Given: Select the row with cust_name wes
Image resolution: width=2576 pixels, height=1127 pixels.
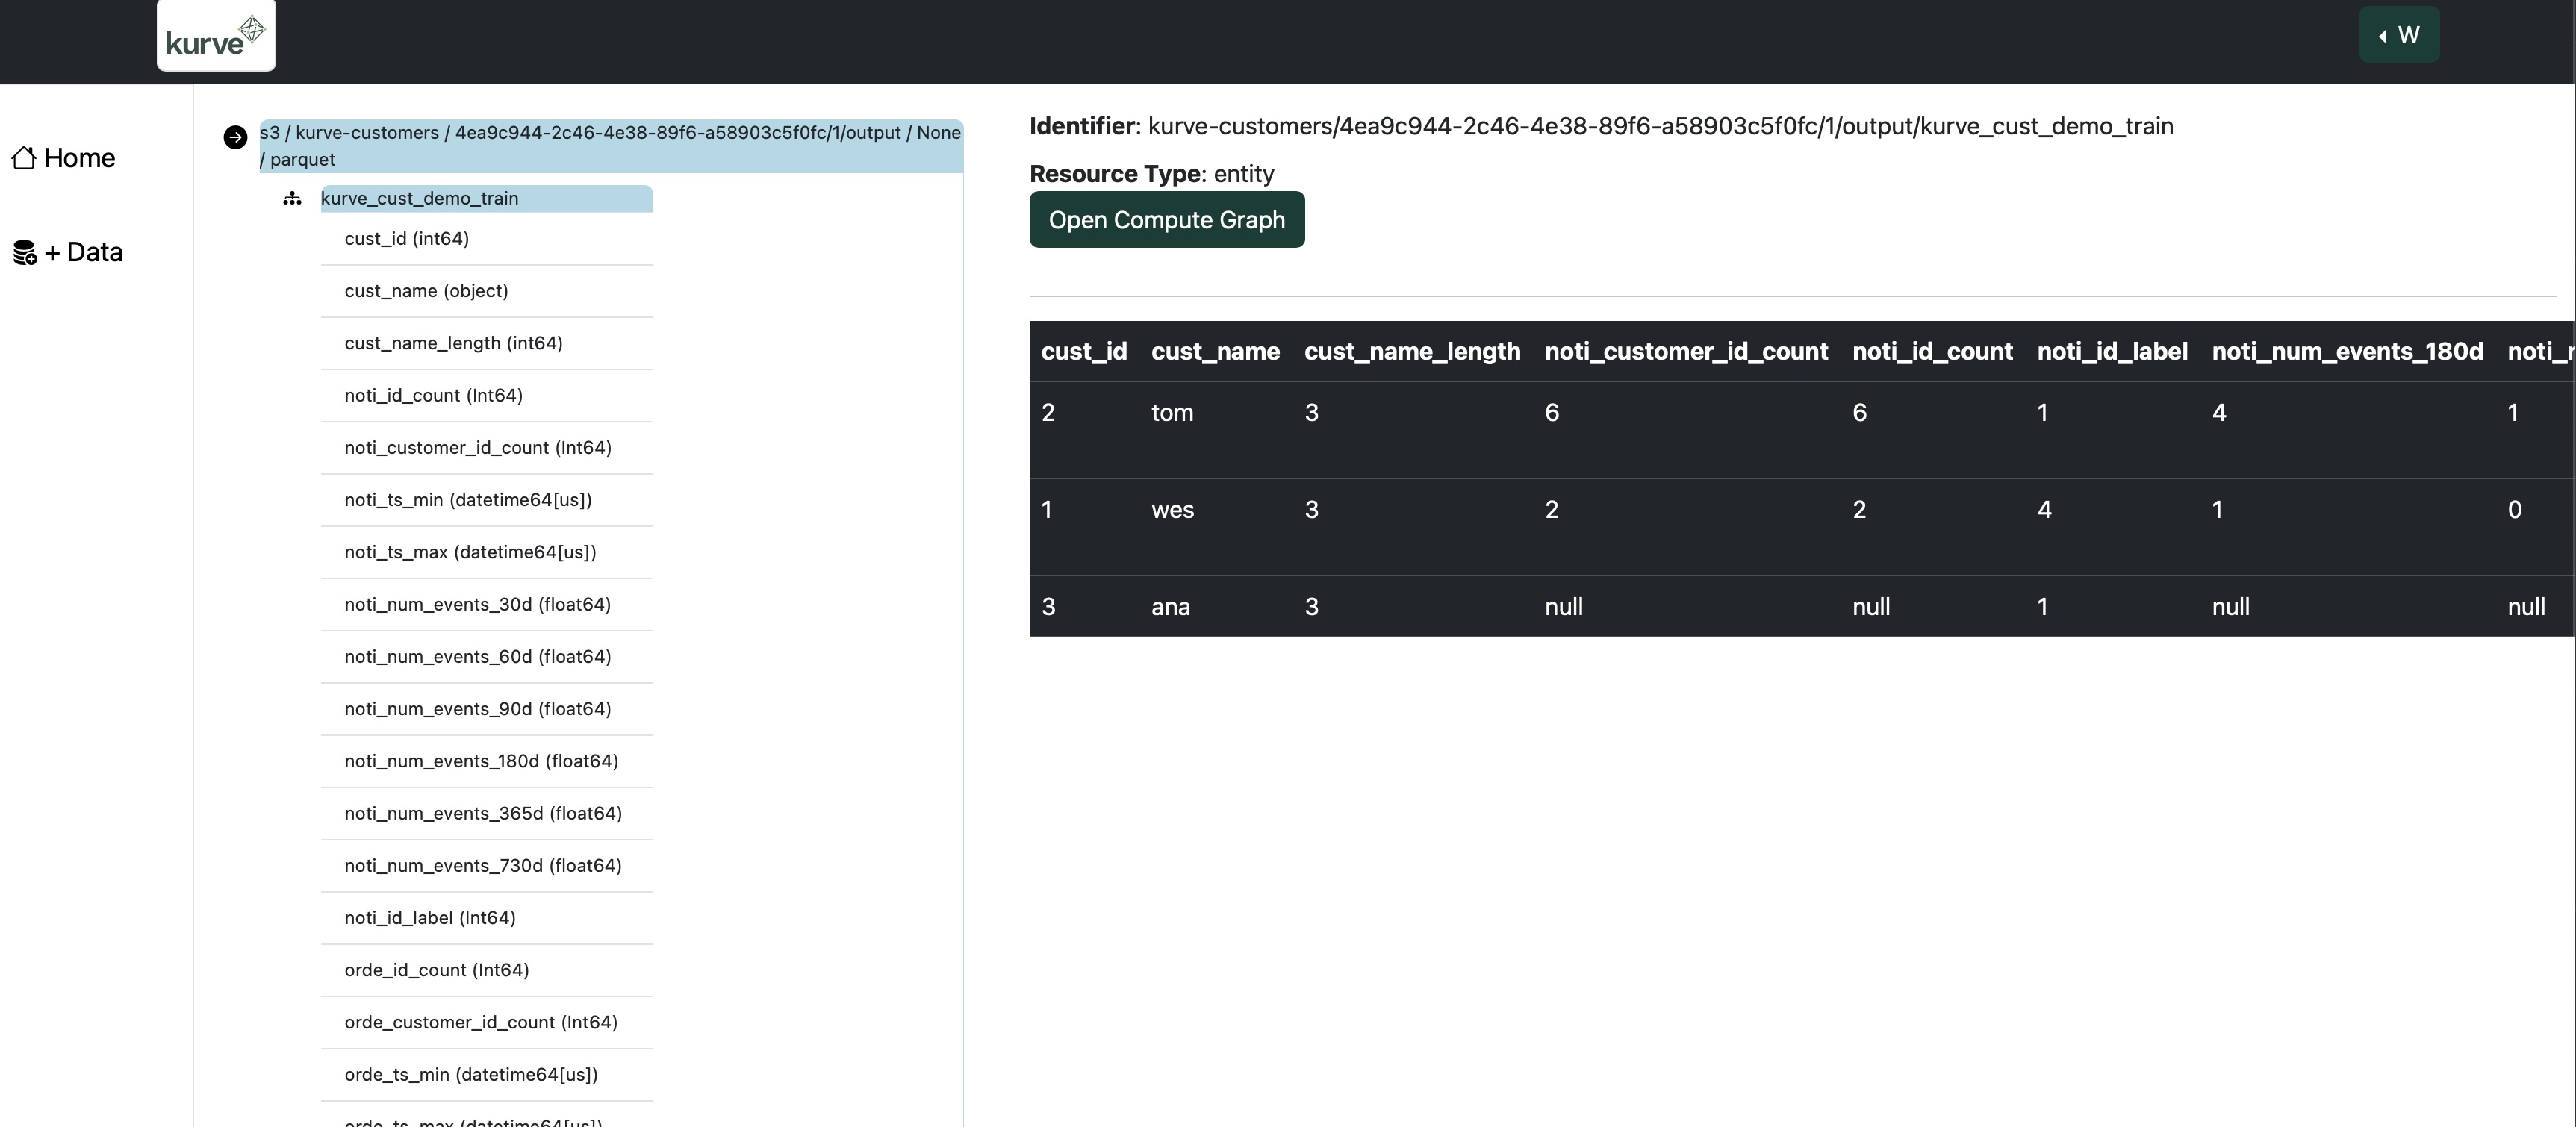Looking at the screenshot, I should pyautogui.click(x=1500, y=509).
